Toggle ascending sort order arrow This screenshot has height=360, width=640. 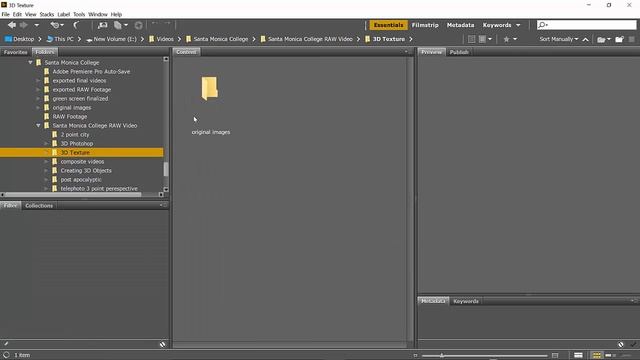coord(585,40)
